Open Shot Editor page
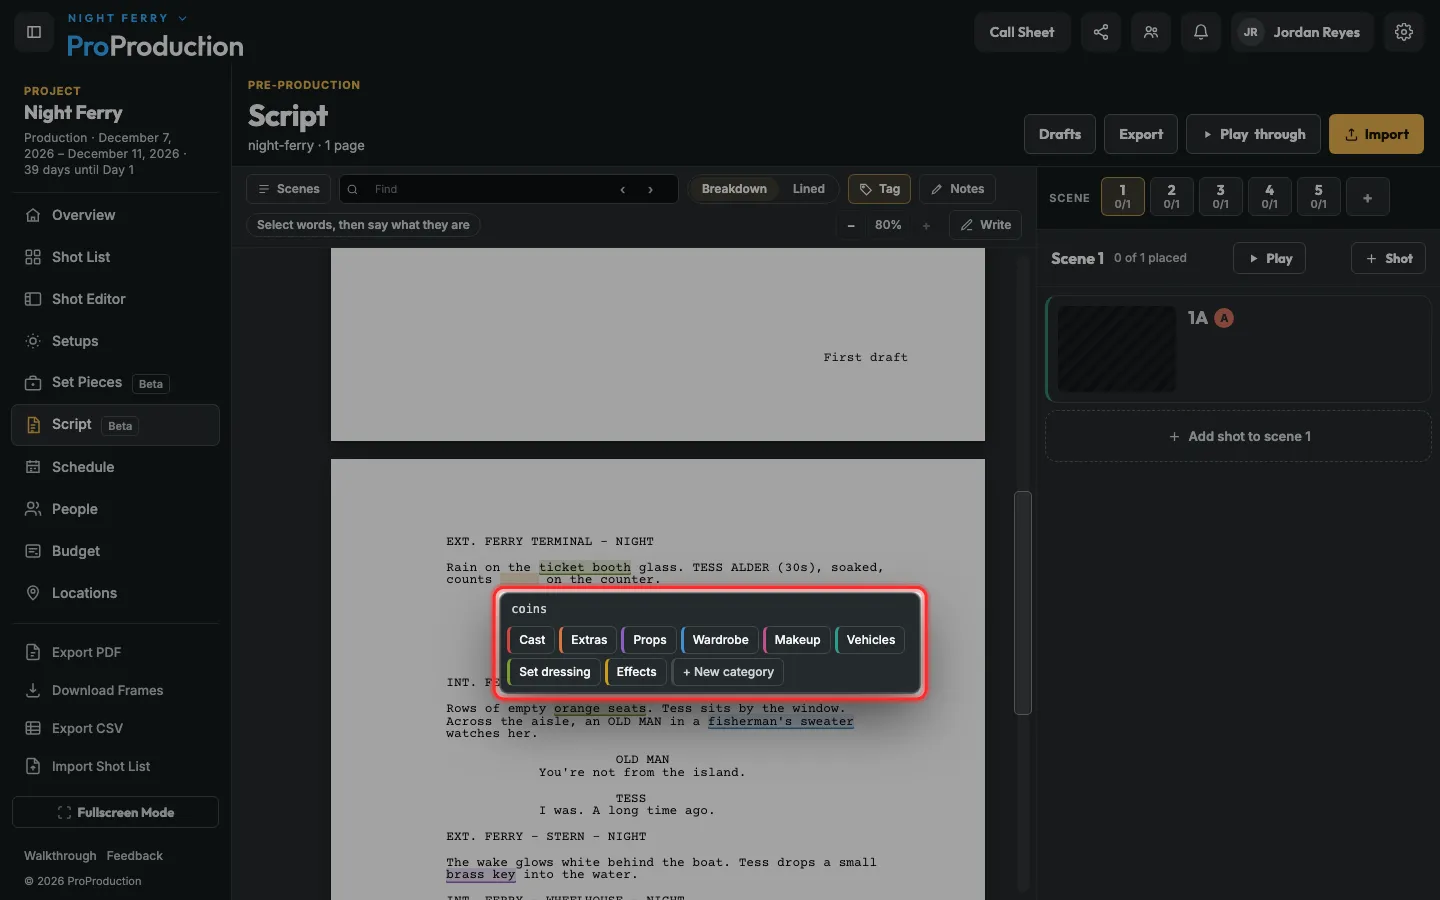 click(115, 299)
